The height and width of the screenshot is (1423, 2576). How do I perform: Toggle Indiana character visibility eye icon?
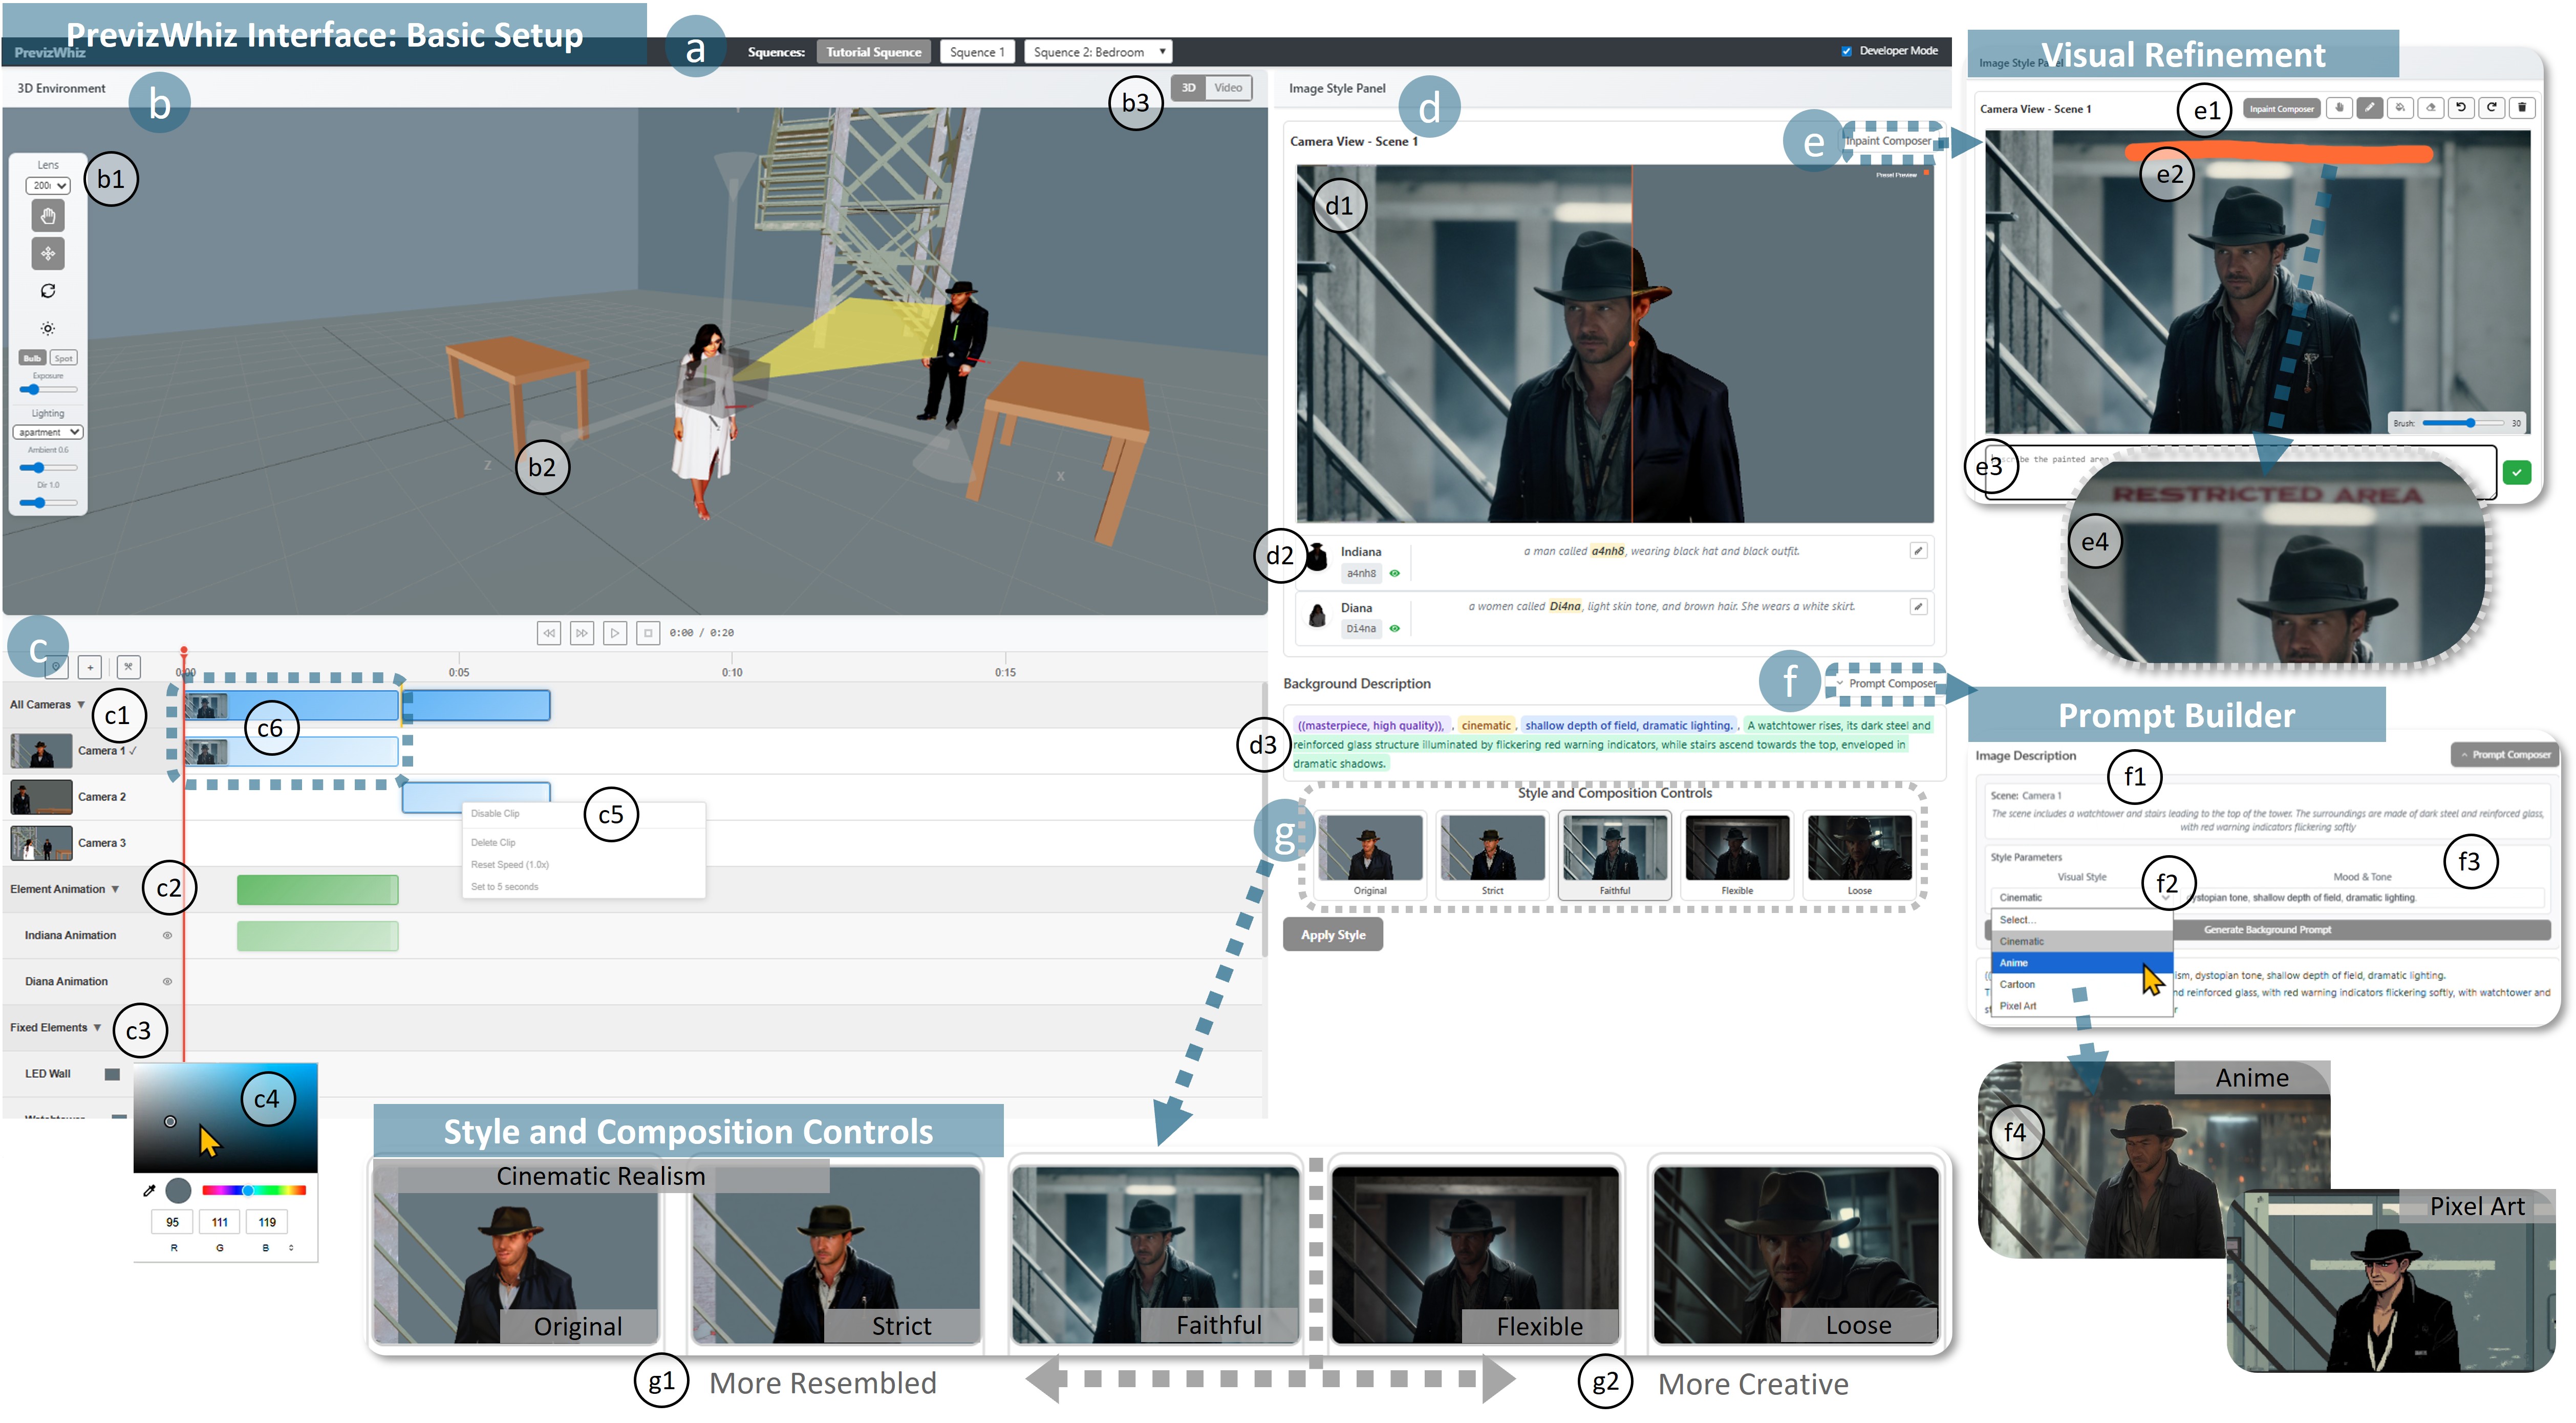pyautogui.click(x=1394, y=574)
